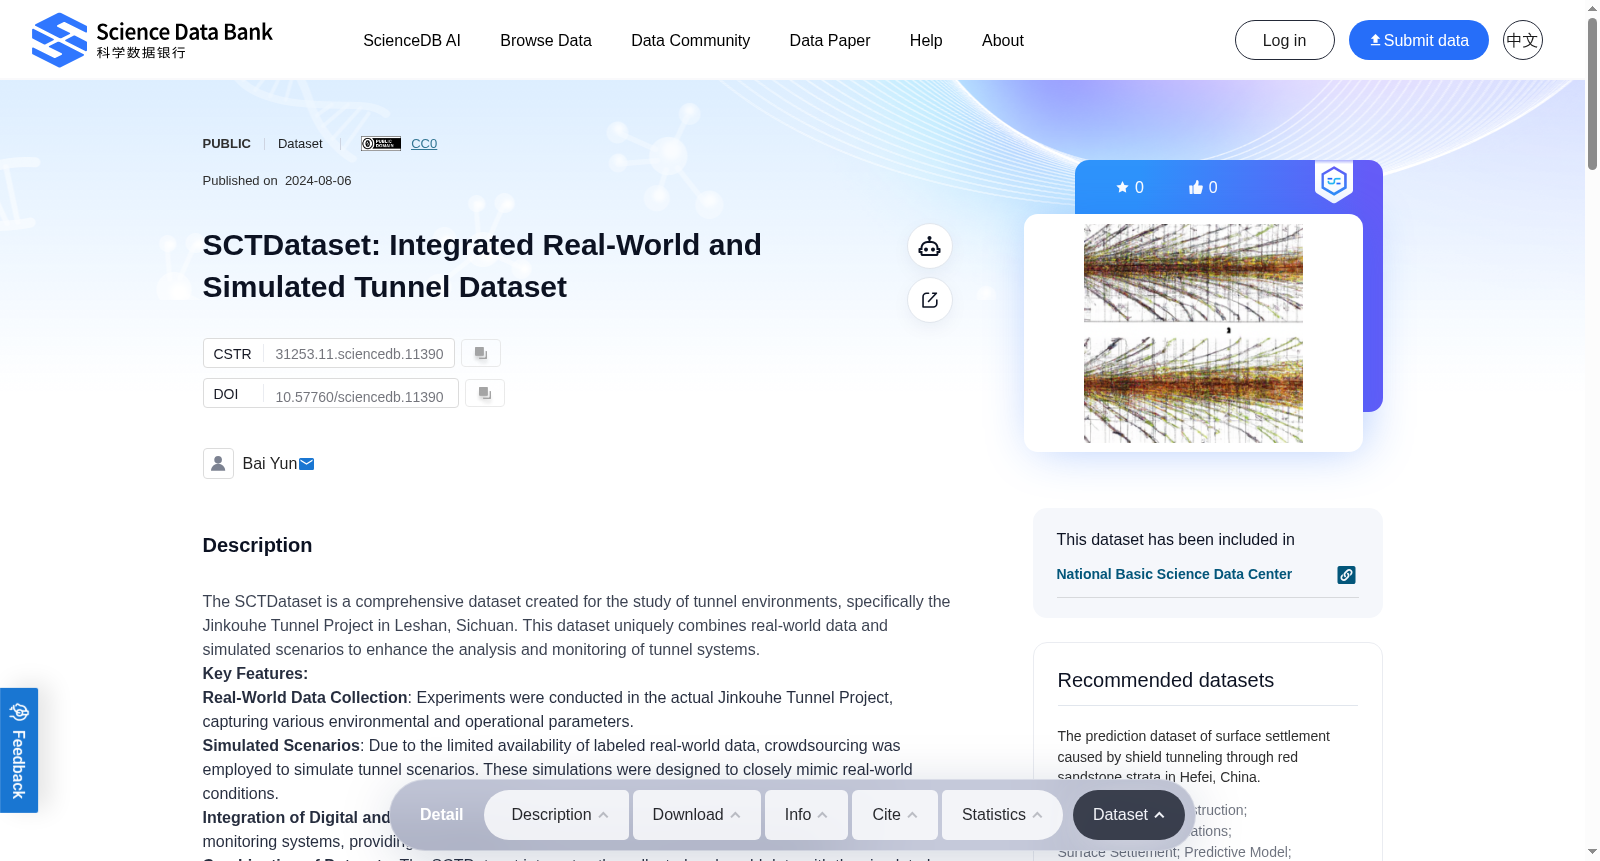The height and width of the screenshot is (861, 1600).
Task: Open the About menu
Action: click(x=1003, y=40)
